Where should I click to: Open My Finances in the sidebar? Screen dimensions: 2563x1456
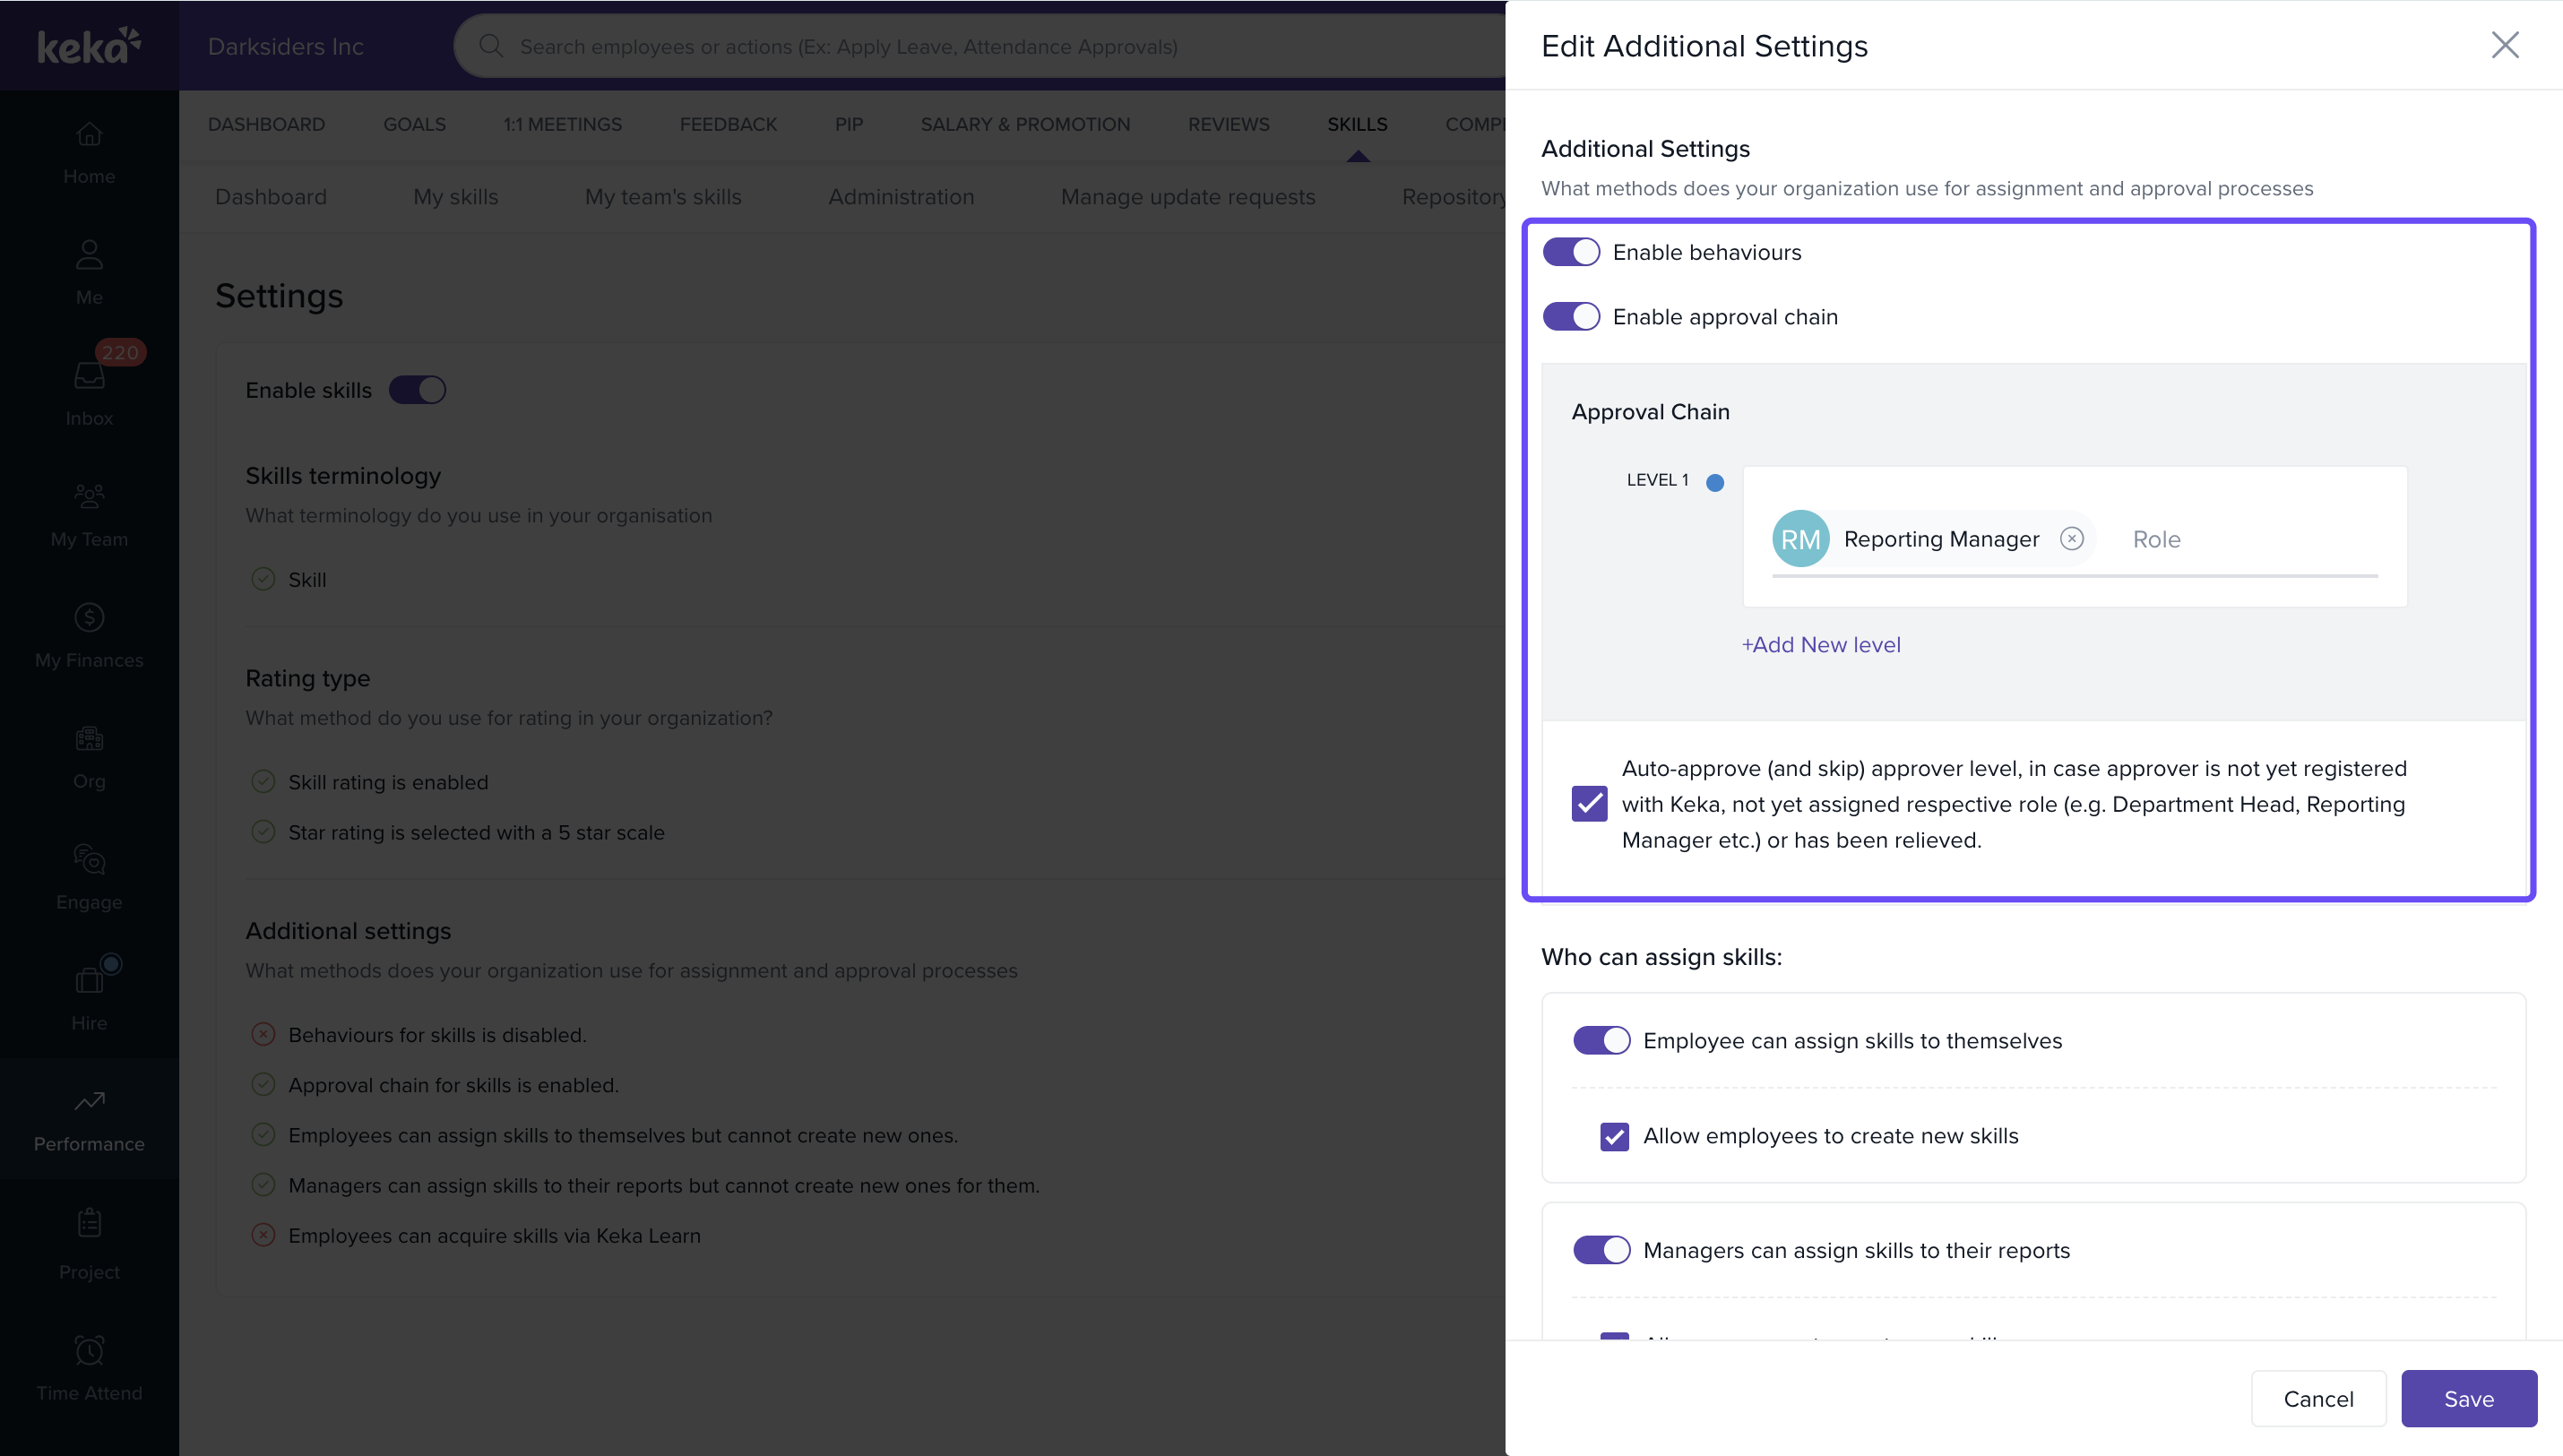coord(89,618)
